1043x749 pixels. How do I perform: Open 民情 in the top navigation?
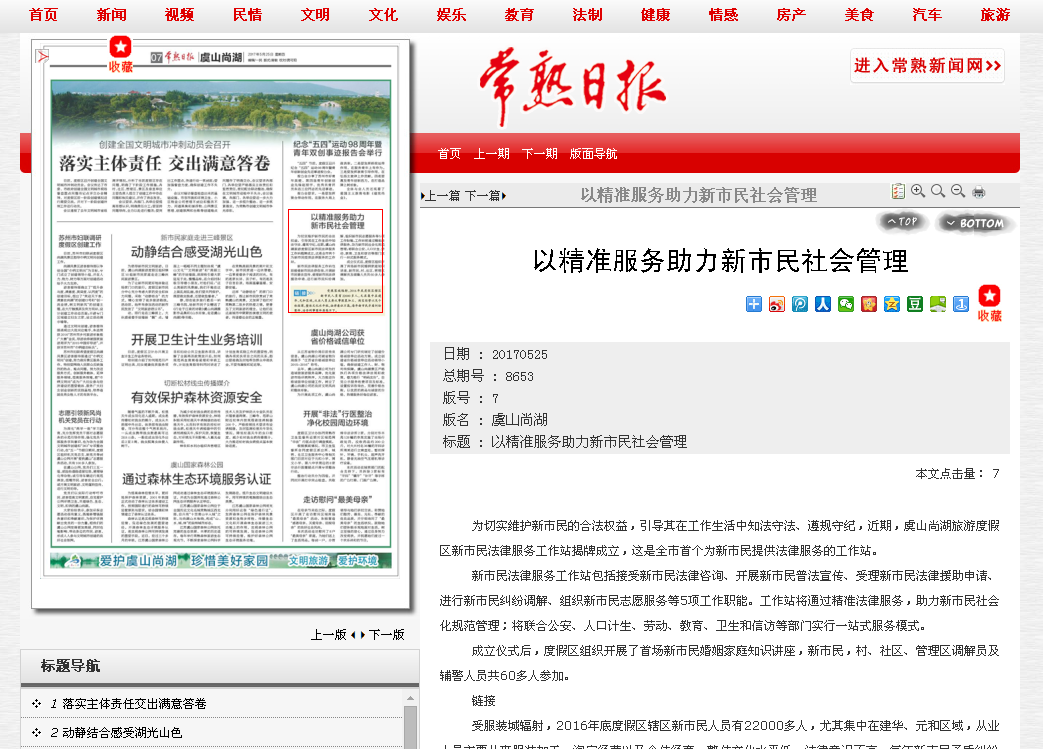point(247,15)
